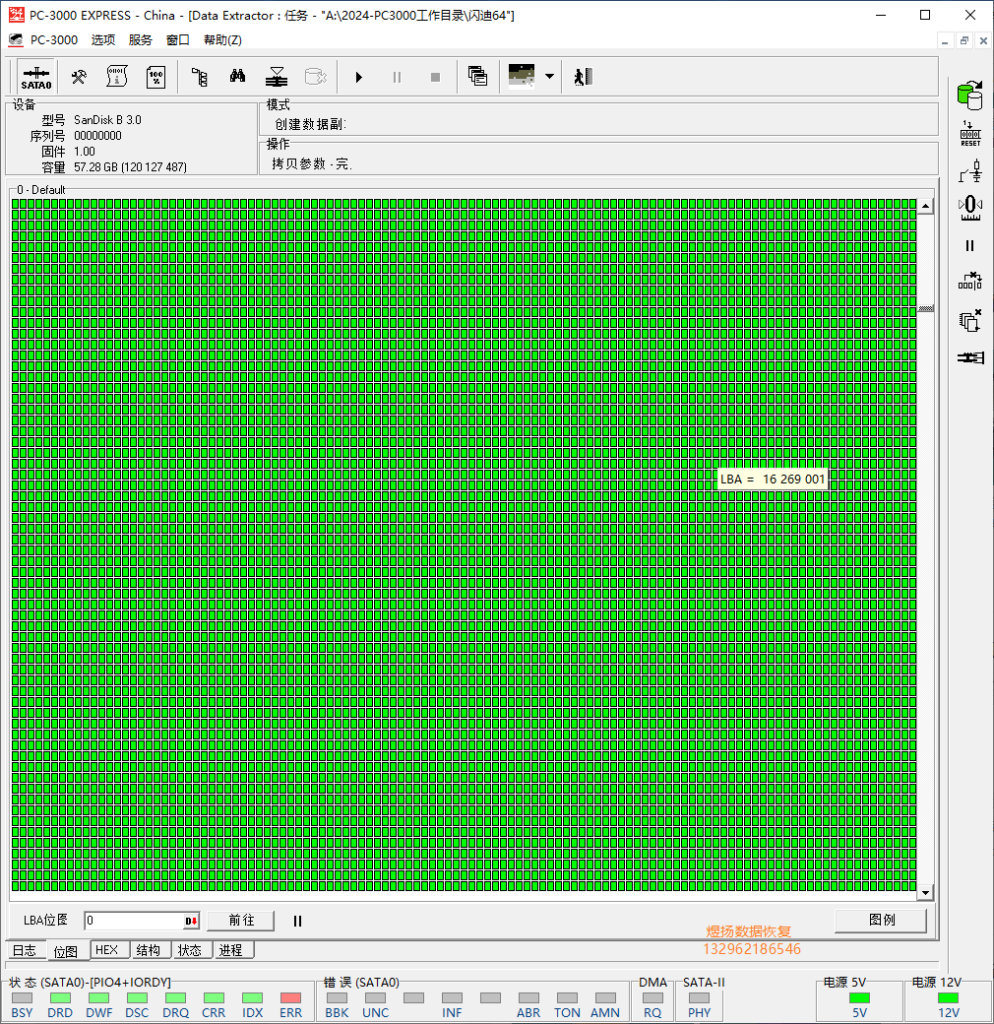This screenshot has height=1024, width=994.
Task: Click the pause icon in right sidebar
Action: (x=970, y=246)
